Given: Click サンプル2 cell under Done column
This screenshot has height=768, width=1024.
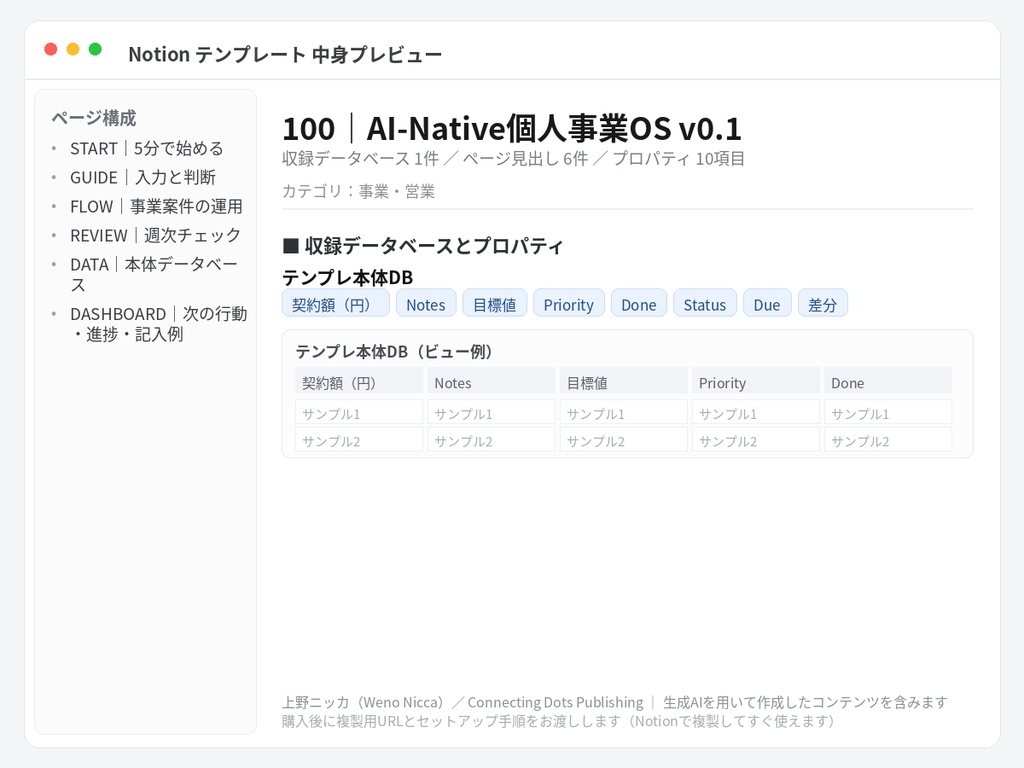Looking at the screenshot, I should click(x=888, y=440).
